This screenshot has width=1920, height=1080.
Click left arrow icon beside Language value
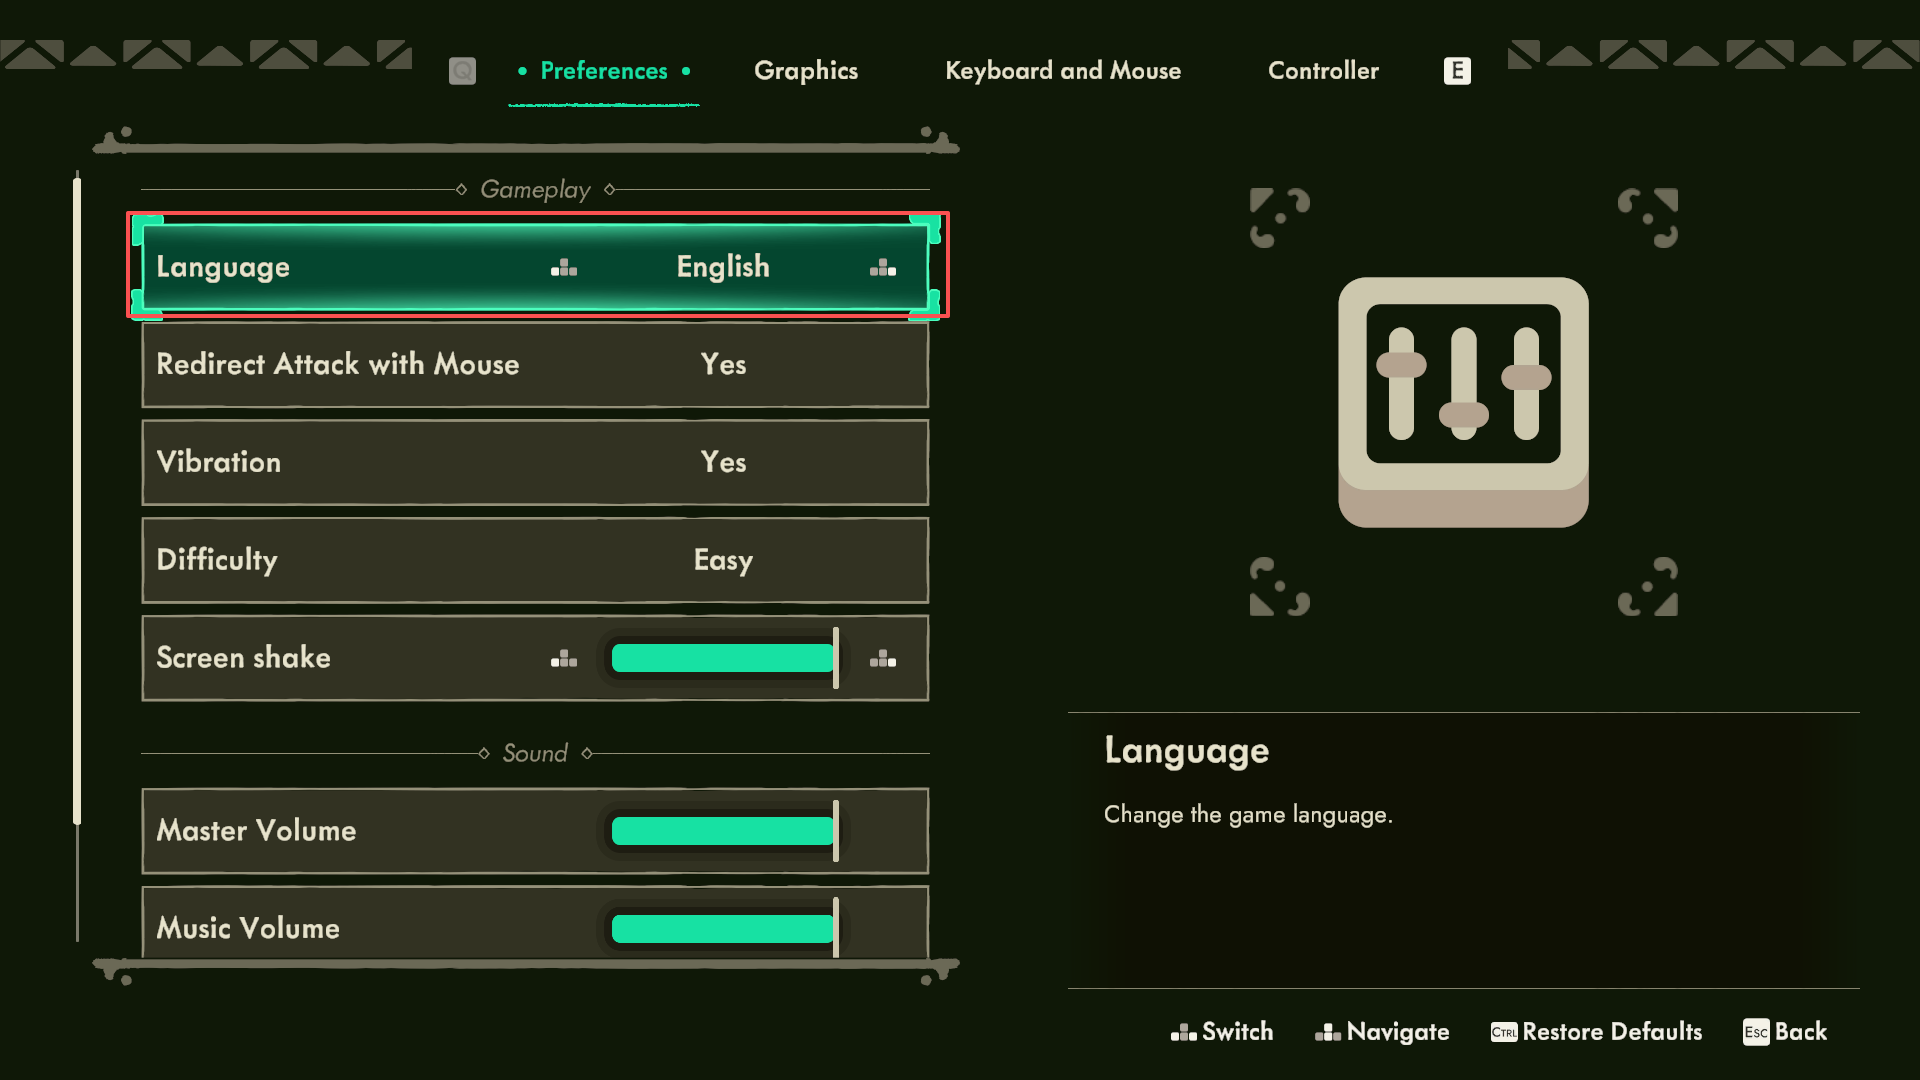[x=564, y=267]
